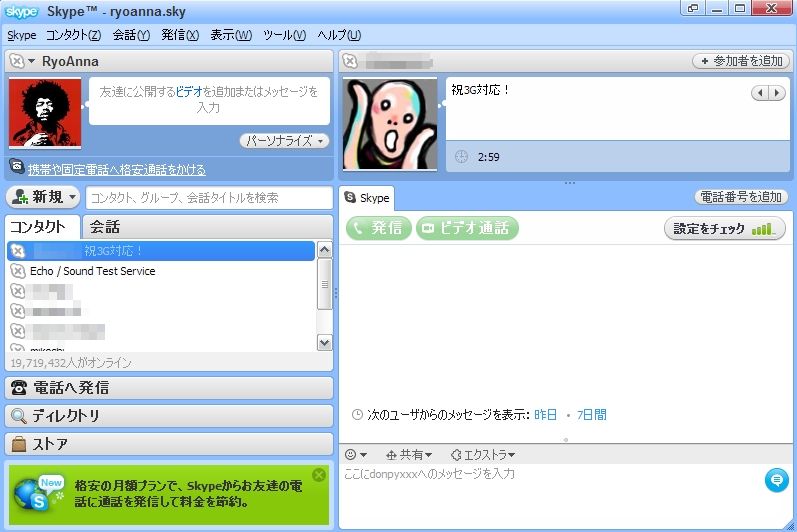Click the status icon in conversation header
797x532 pixels.
coord(350,61)
